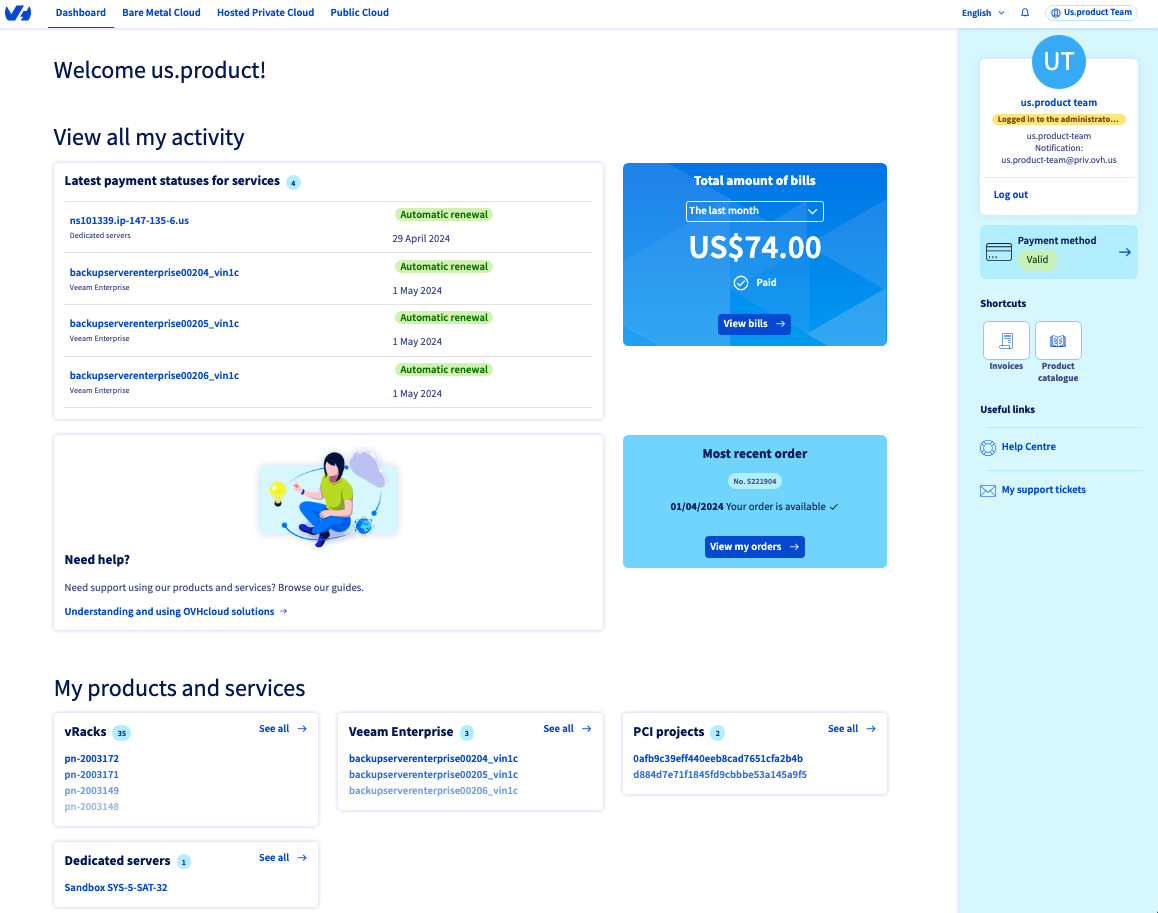This screenshot has width=1158, height=913.
Task: Click the arrow on Payment method card
Action: coord(1124,252)
